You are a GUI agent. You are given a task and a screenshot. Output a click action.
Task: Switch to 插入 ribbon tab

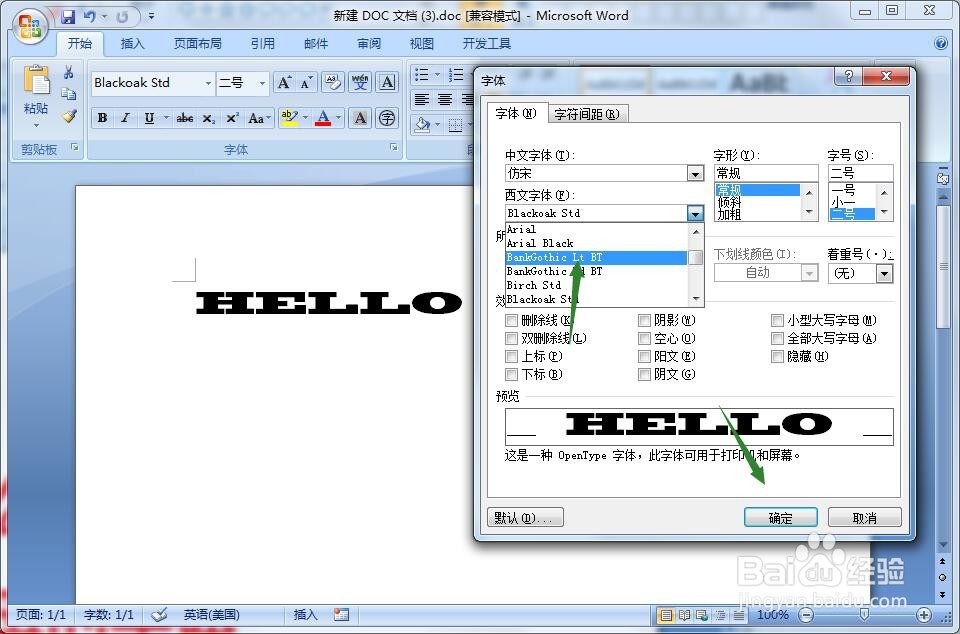132,43
